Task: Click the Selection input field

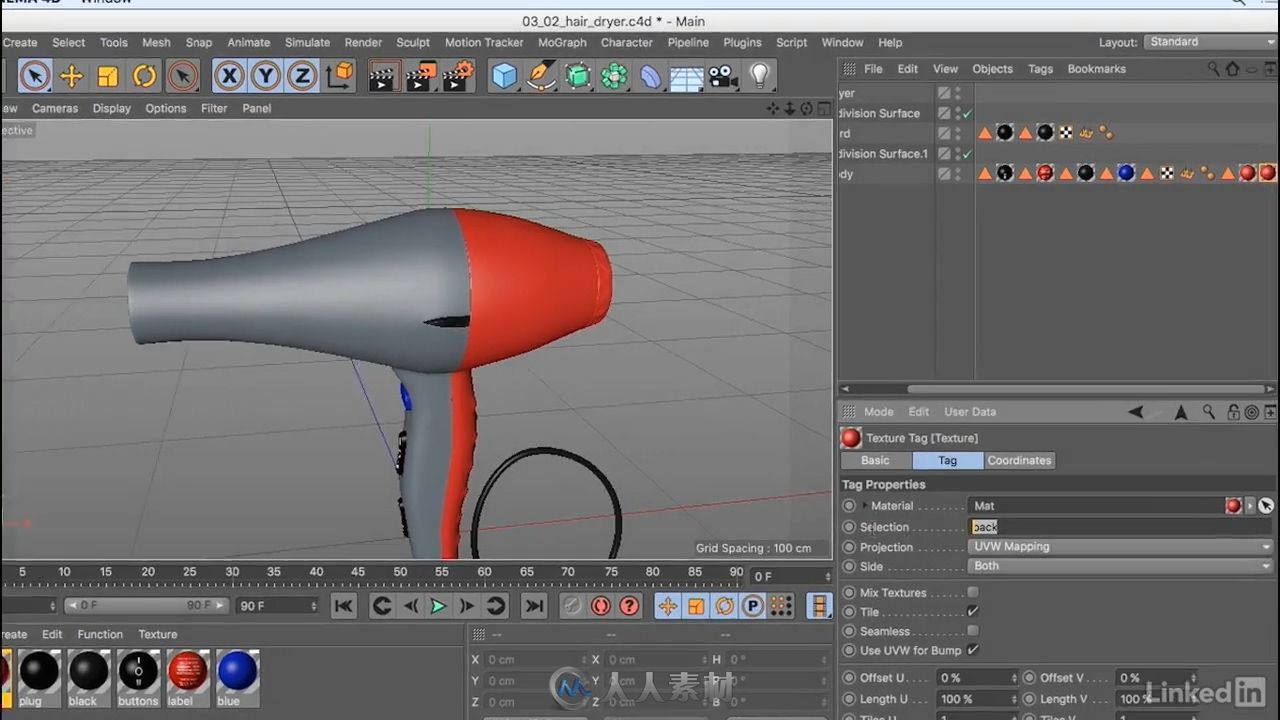Action: tap(1120, 527)
